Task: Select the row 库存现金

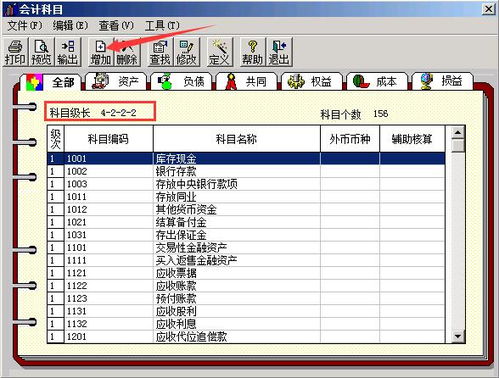Action: (246, 158)
